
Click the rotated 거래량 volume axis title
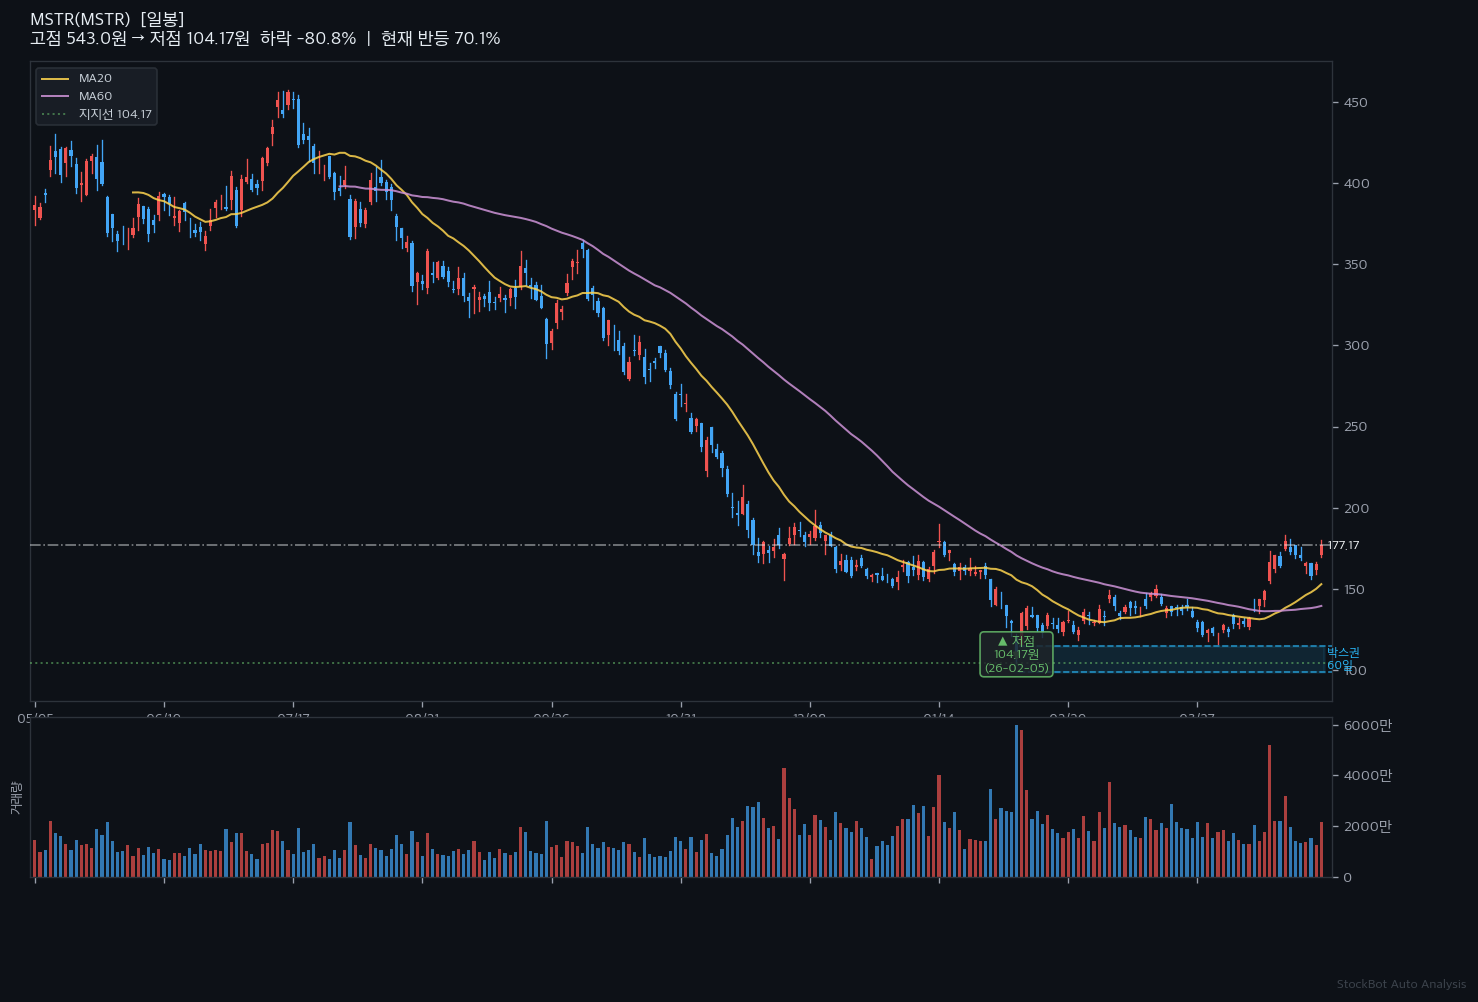tap(15, 798)
